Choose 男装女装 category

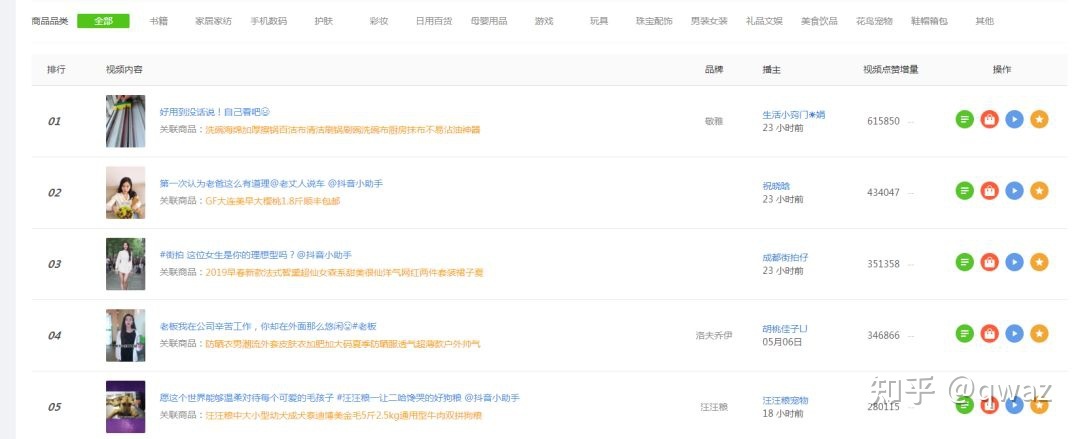click(x=709, y=21)
